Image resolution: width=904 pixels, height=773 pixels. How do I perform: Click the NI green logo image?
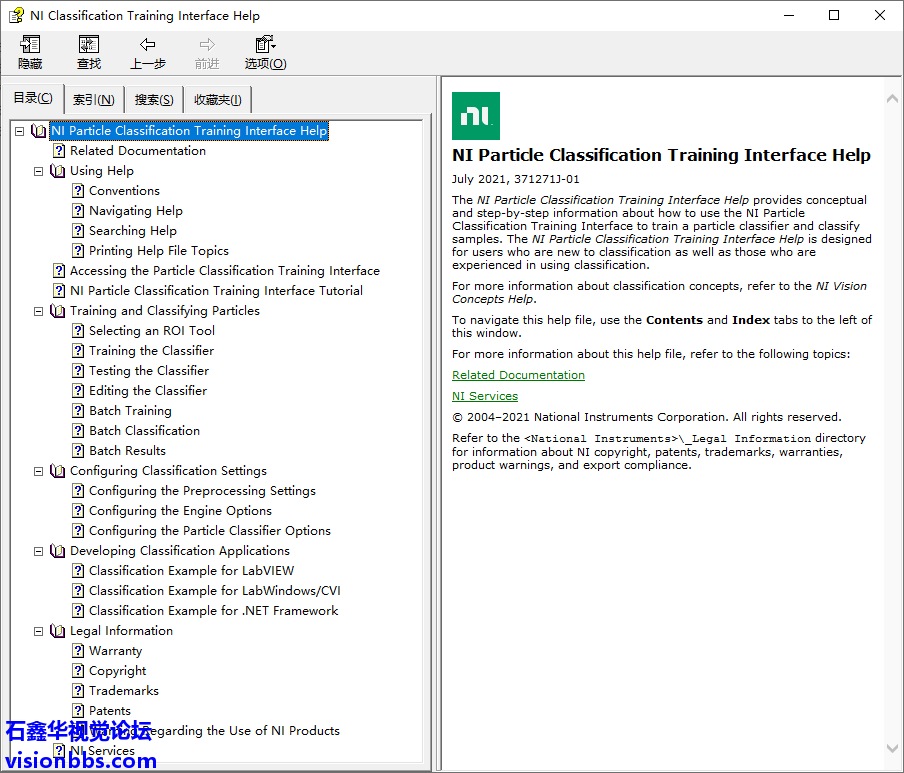pyautogui.click(x=476, y=116)
